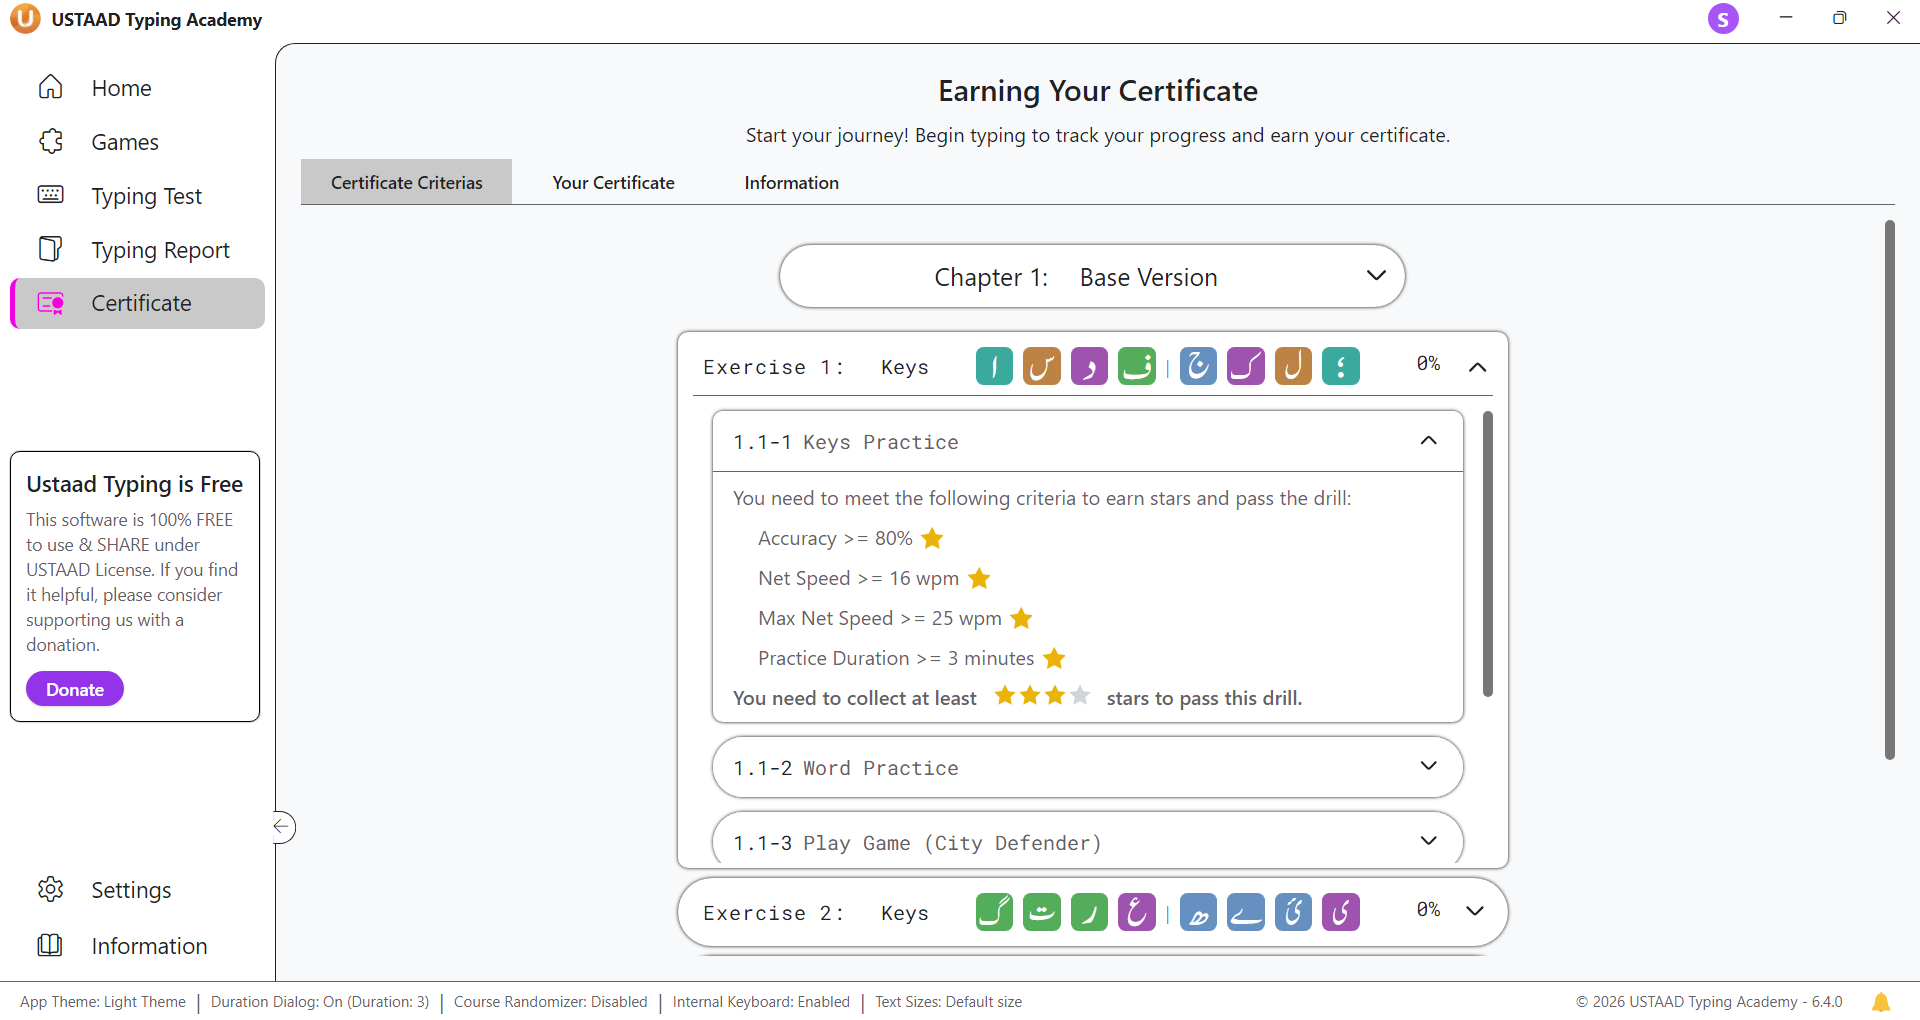Click the purple user profile avatar
1920x1020 pixels.
1722,19
